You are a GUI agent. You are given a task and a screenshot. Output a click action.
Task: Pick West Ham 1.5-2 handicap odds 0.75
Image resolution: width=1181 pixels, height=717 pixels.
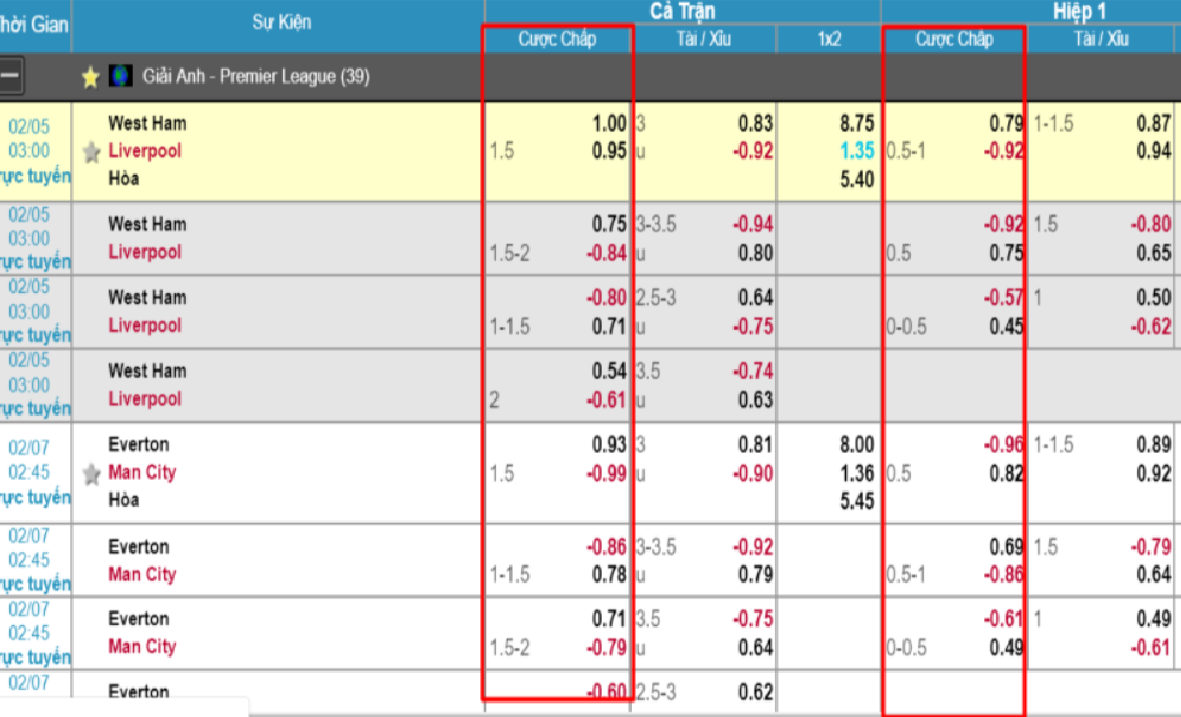point(609,224)
